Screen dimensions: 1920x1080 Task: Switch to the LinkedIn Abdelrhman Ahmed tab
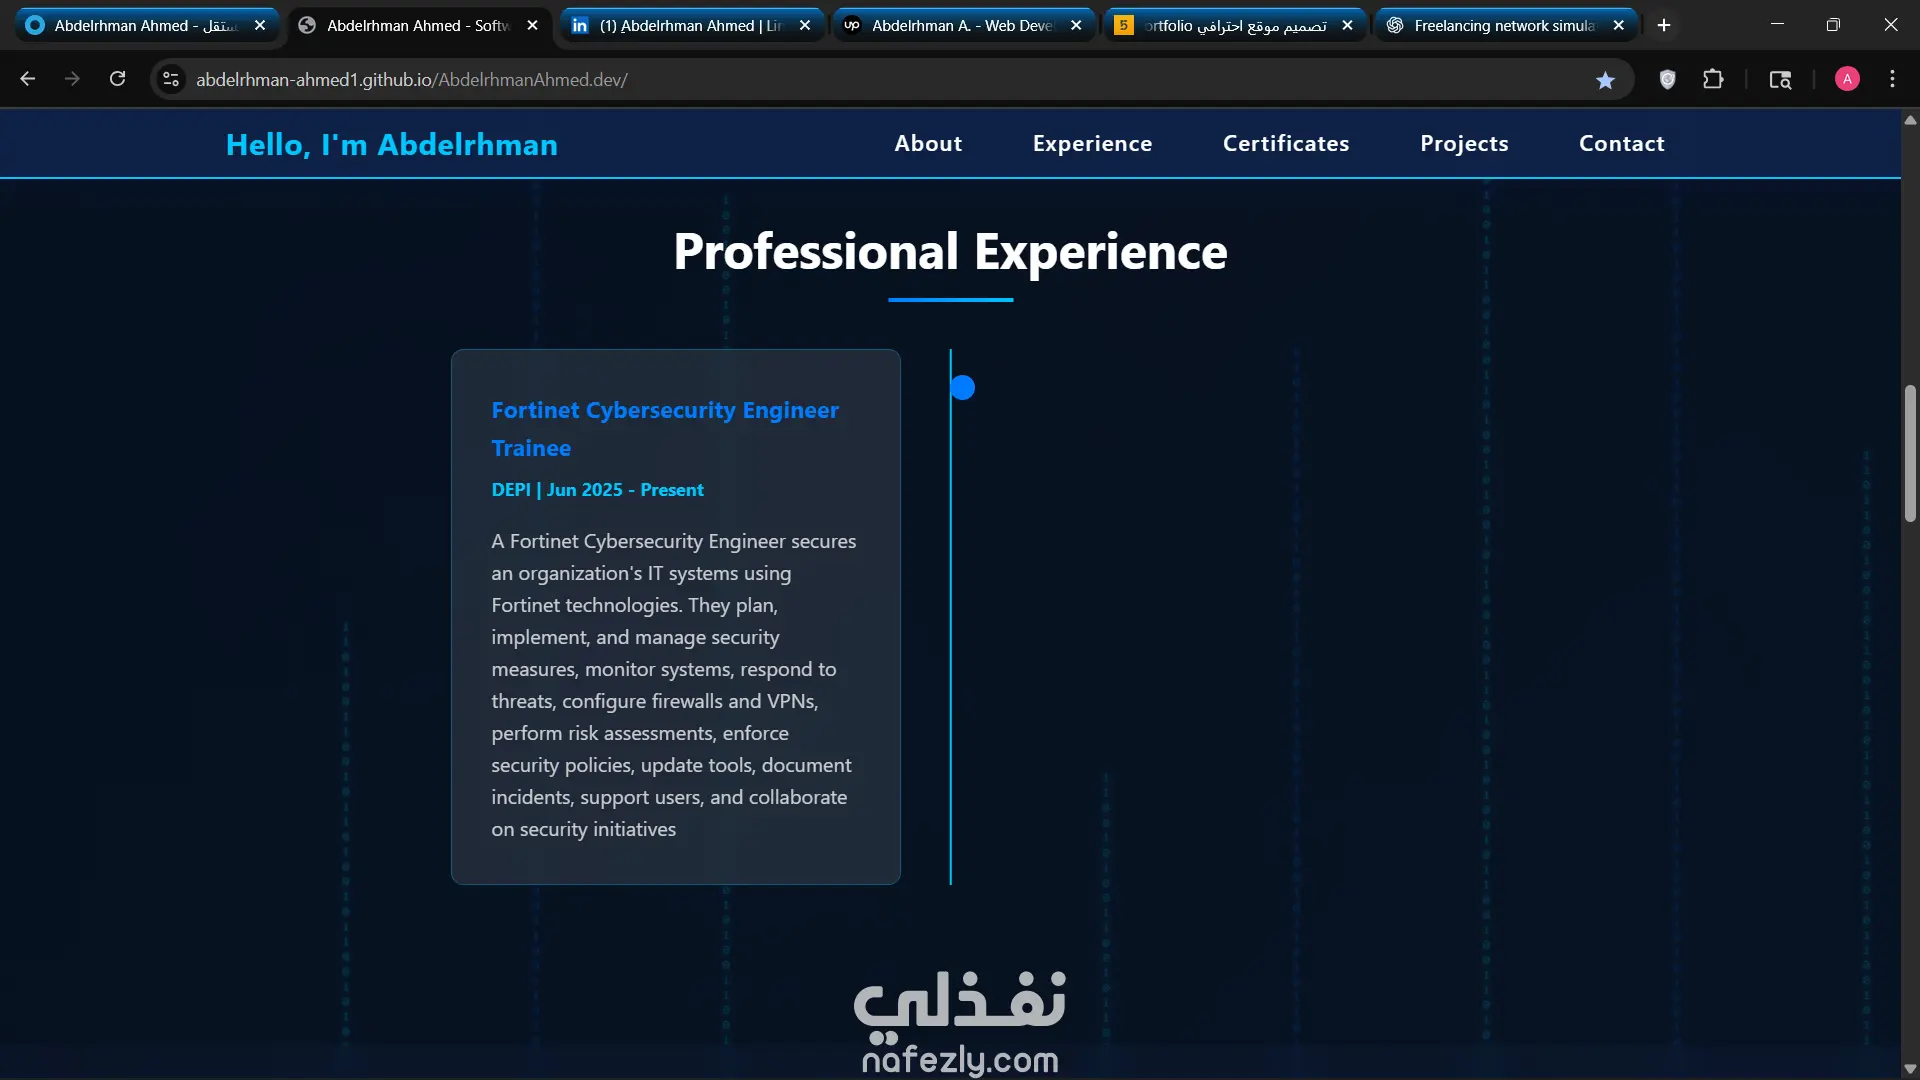(690, 25)
